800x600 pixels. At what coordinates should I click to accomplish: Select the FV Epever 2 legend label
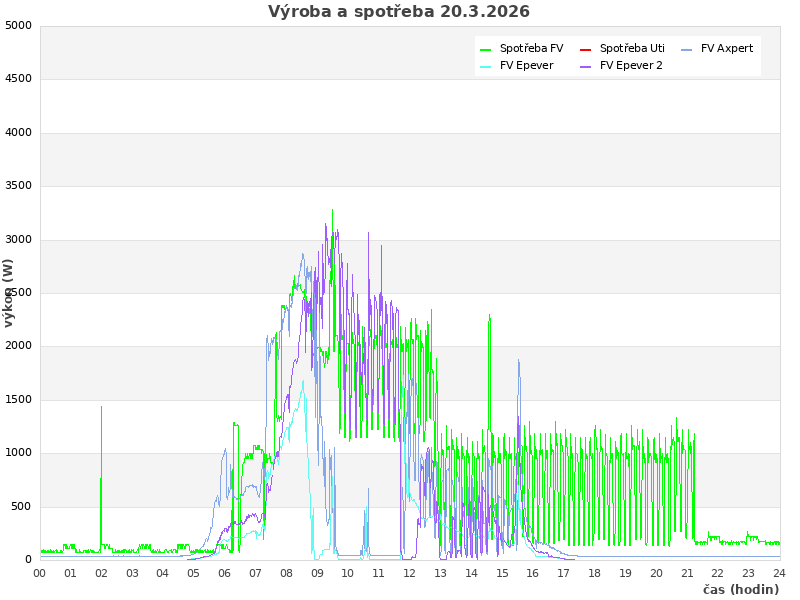point(631,65)
